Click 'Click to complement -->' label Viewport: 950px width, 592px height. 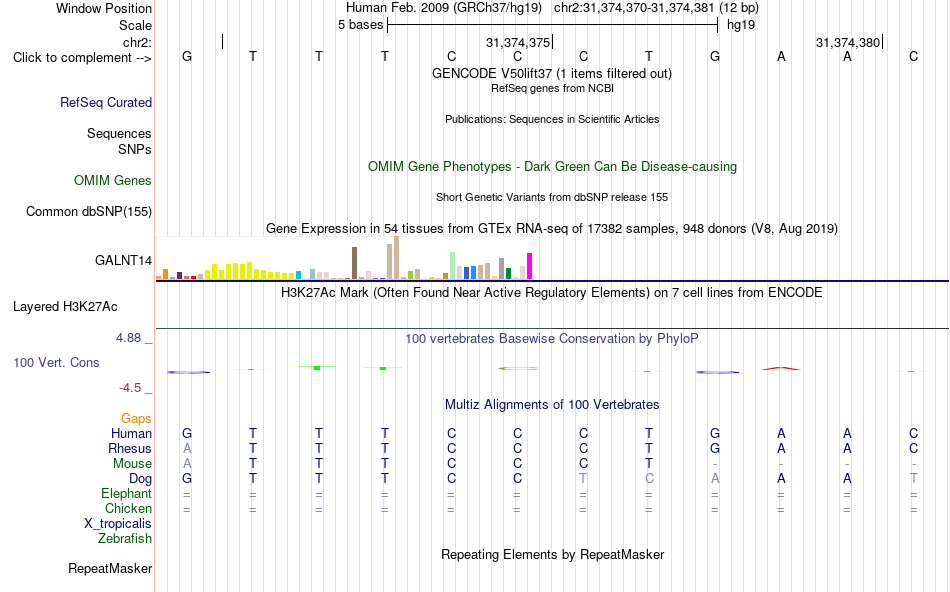pos(82,58)
